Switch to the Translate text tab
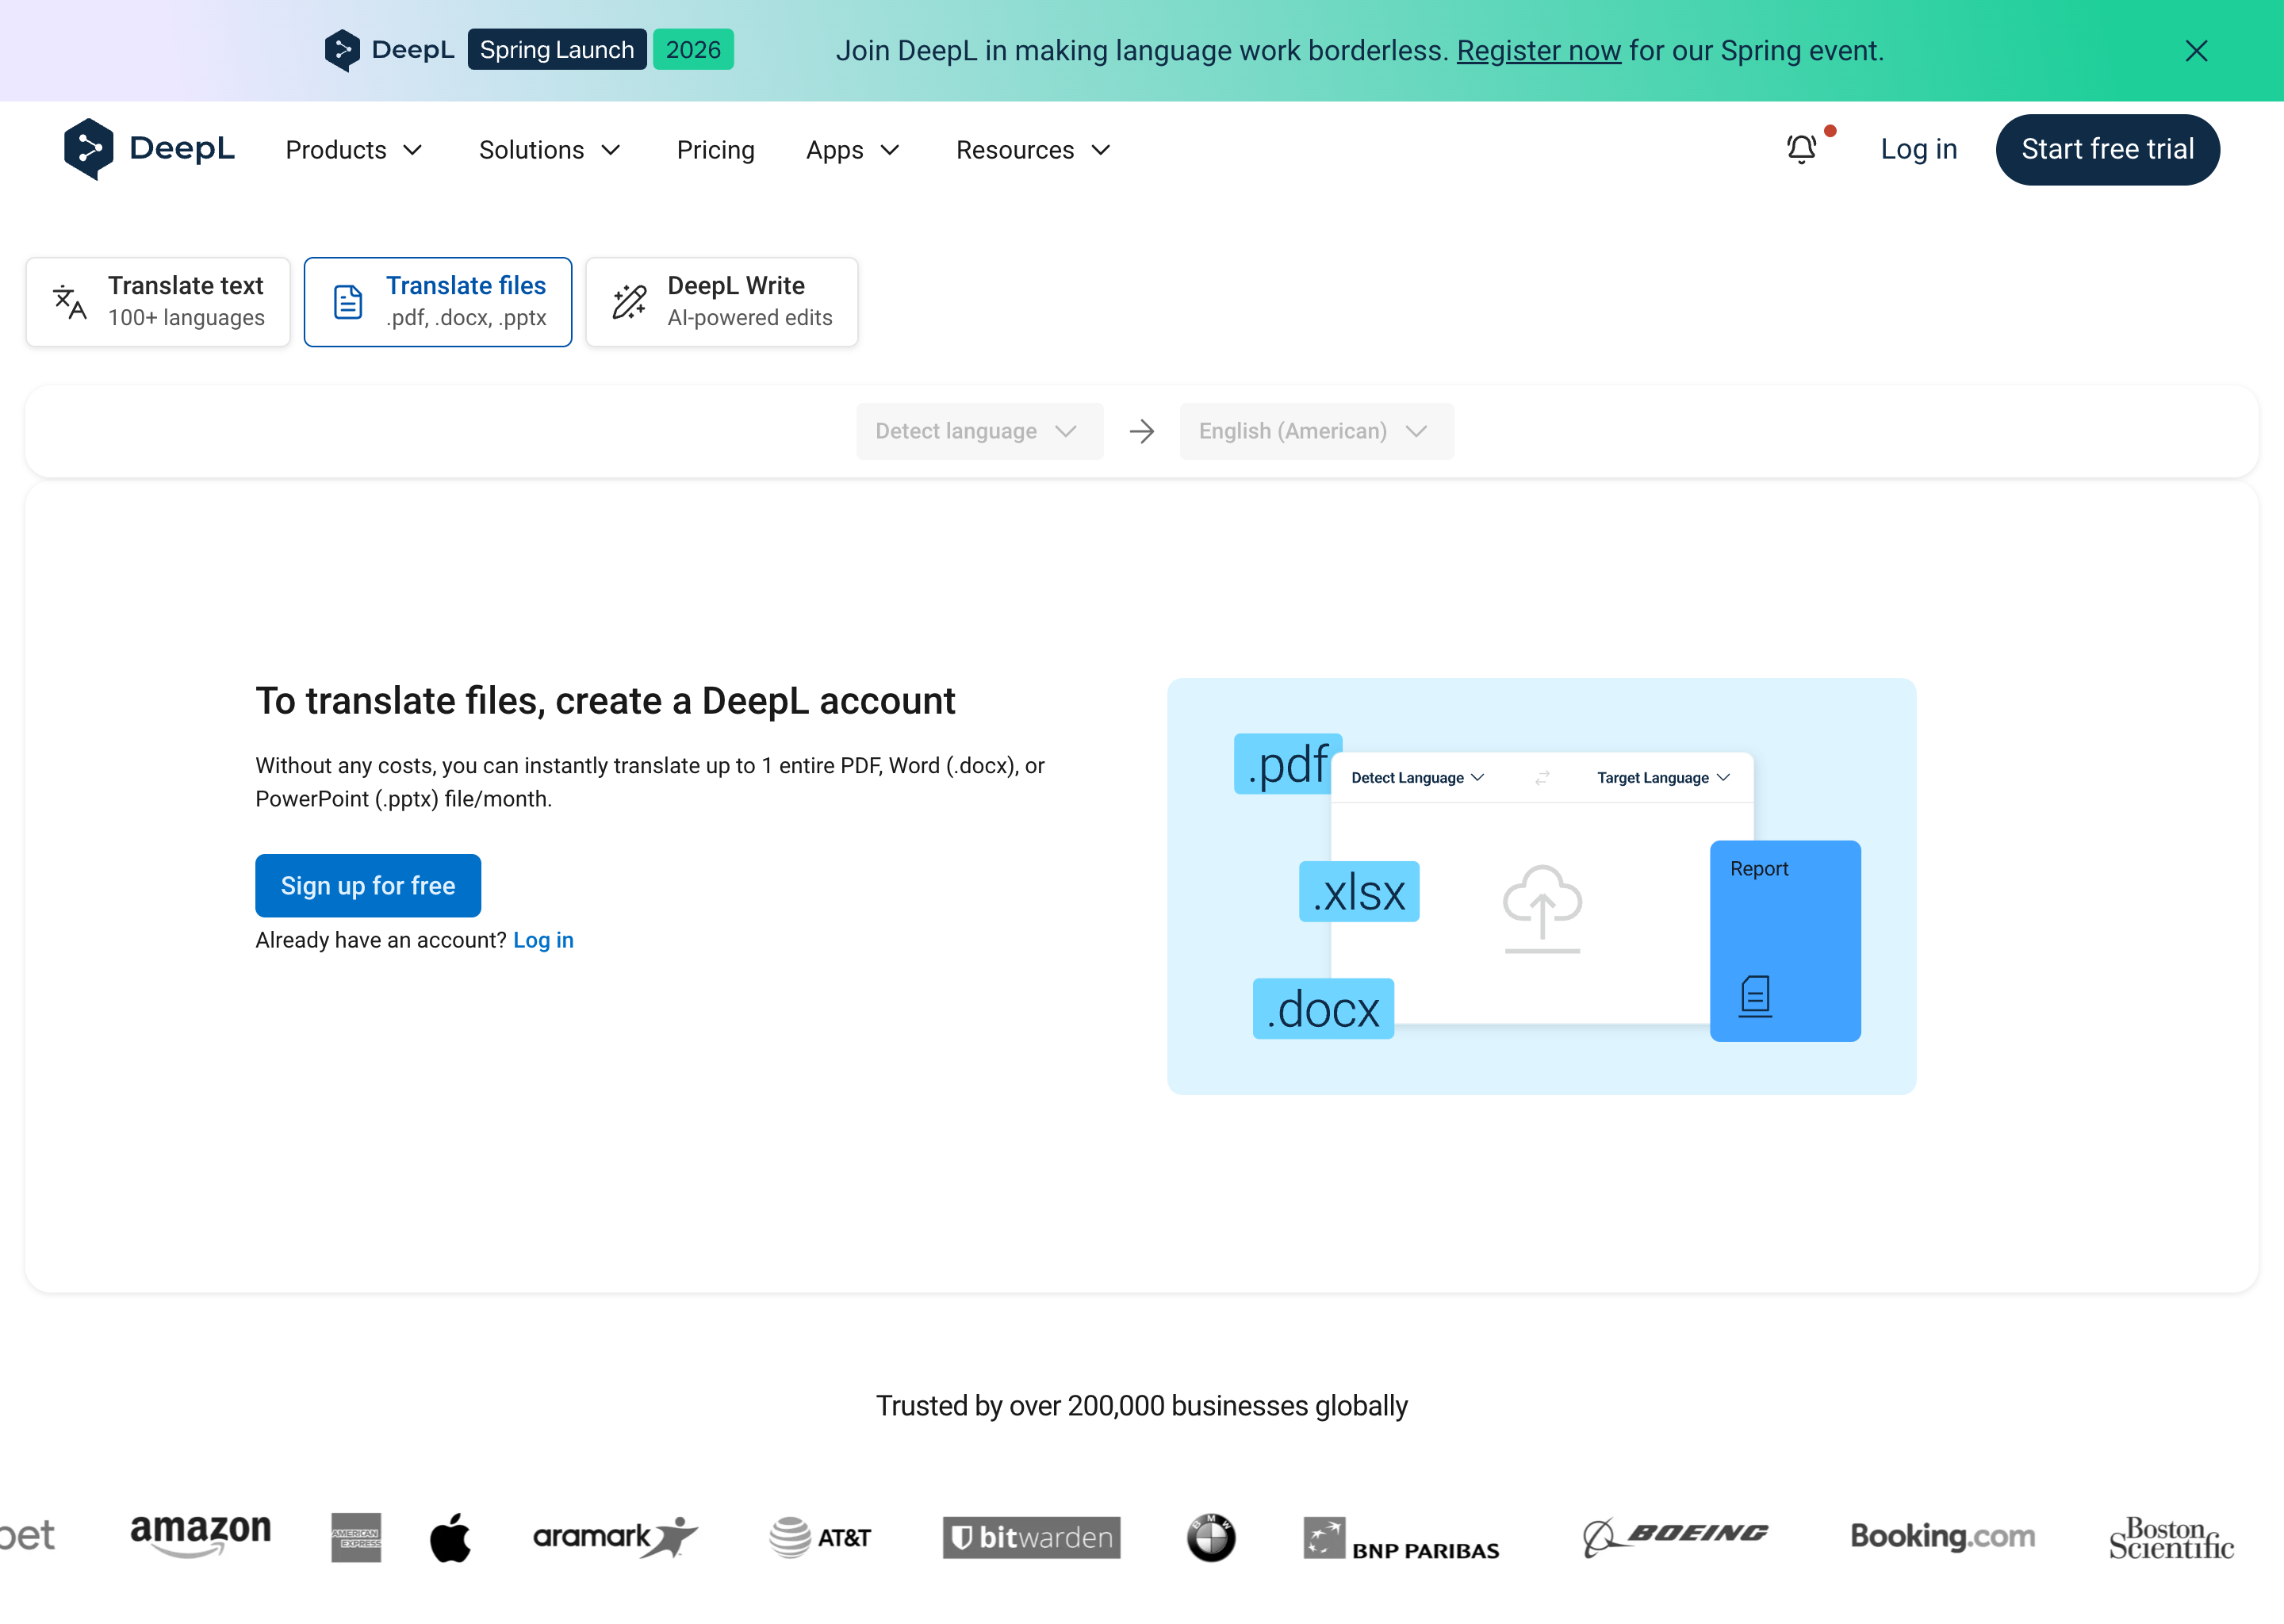This screenshot has height=1624, width=2284. click(x=157, y=301)
